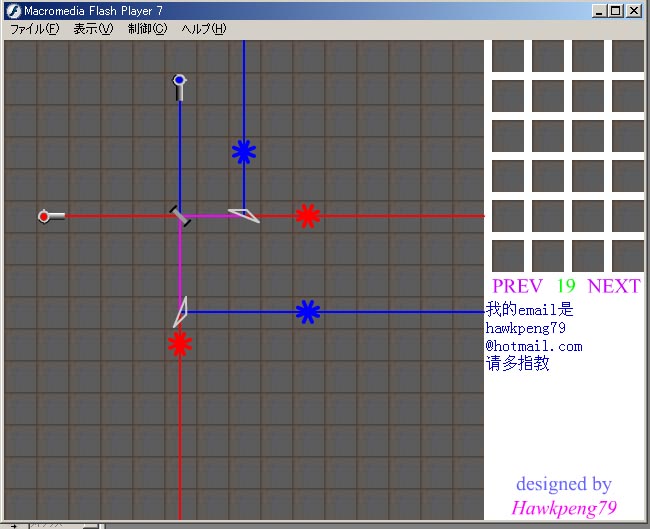
Task: Click the red star target on the horizontal red beam
Action: click(x=308, y=216)
